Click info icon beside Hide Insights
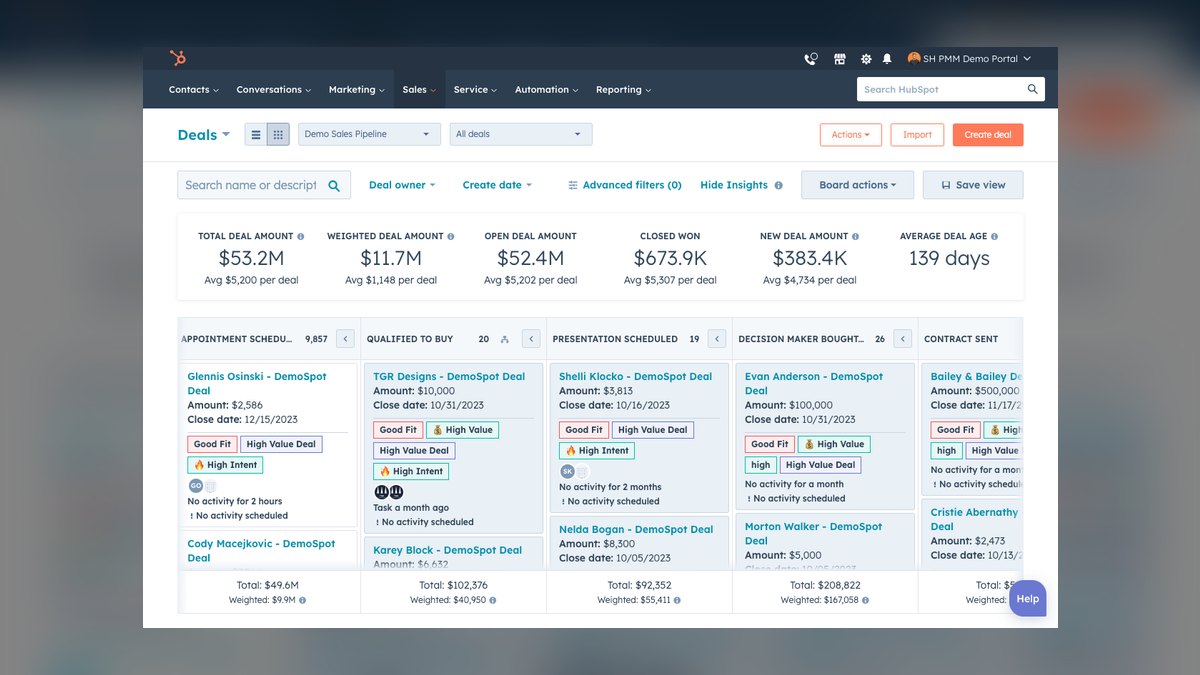 (x=778, y=185)
